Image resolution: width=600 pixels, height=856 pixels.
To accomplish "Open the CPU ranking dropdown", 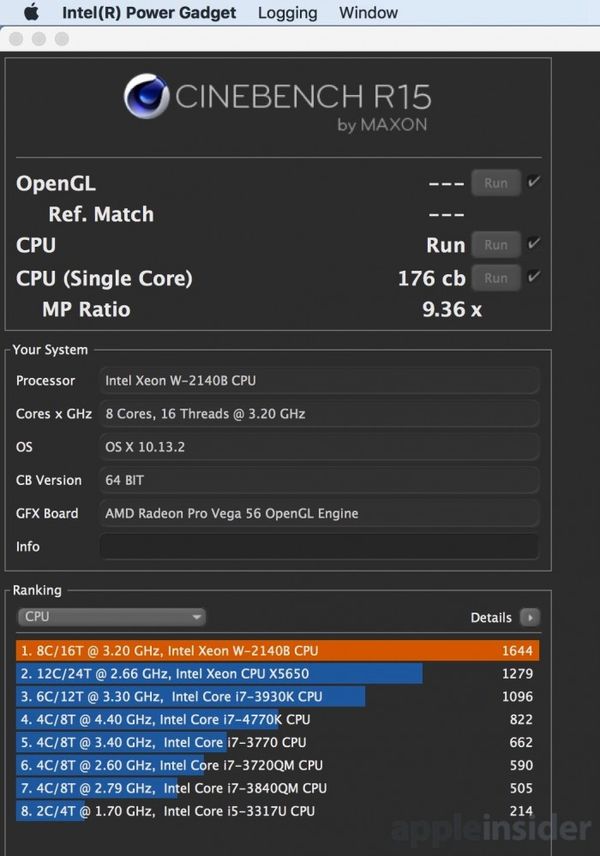I will (x=112, y=617).
